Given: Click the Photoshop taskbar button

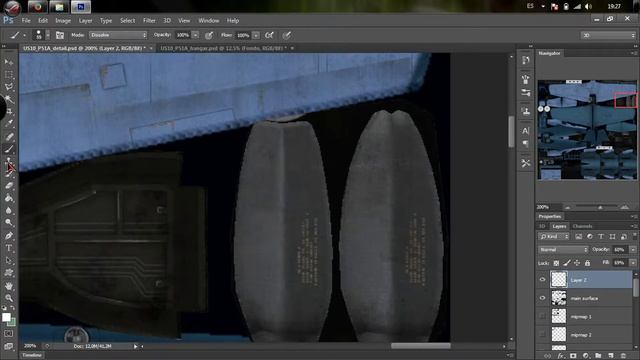Looking at the screenshot, I should point(80,7).
